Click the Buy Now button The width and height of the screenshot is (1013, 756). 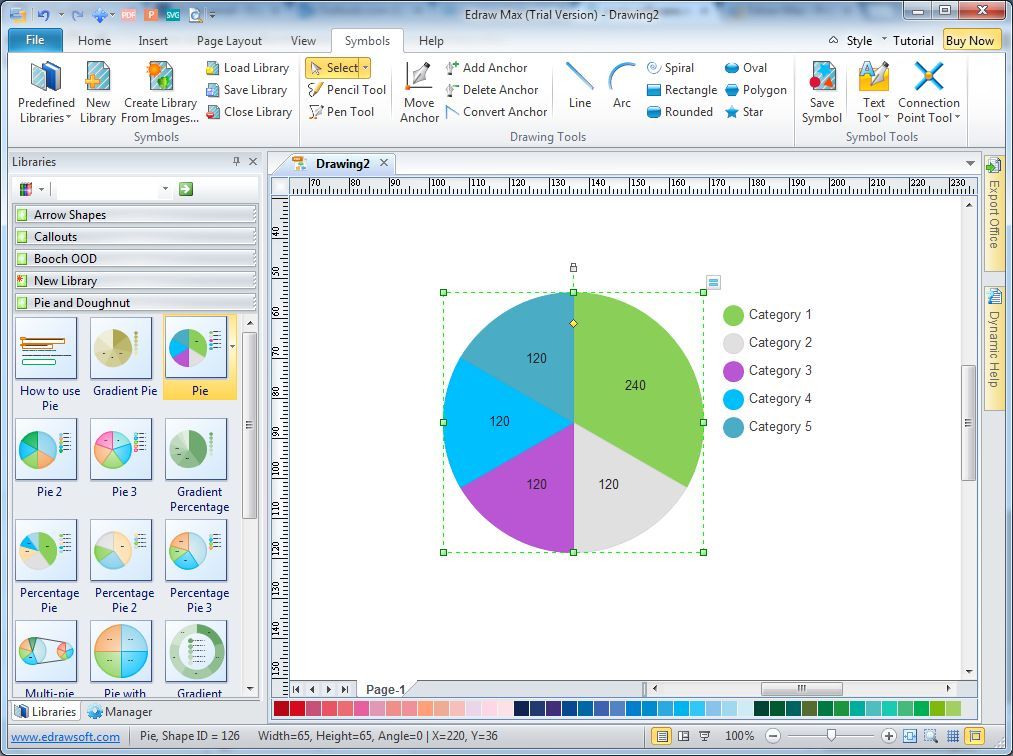971,40
